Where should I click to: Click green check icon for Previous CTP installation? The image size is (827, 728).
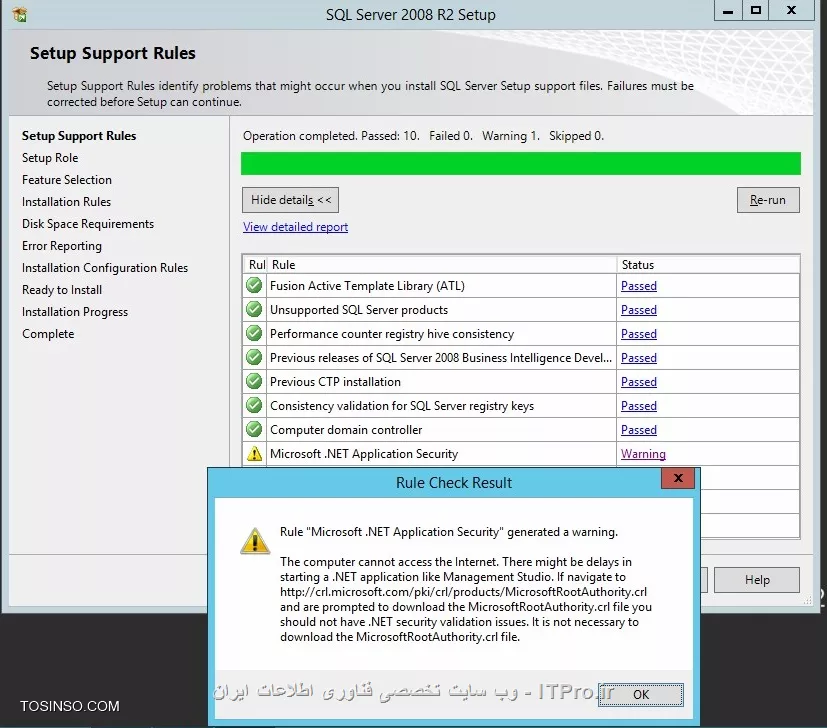(254, 381)
